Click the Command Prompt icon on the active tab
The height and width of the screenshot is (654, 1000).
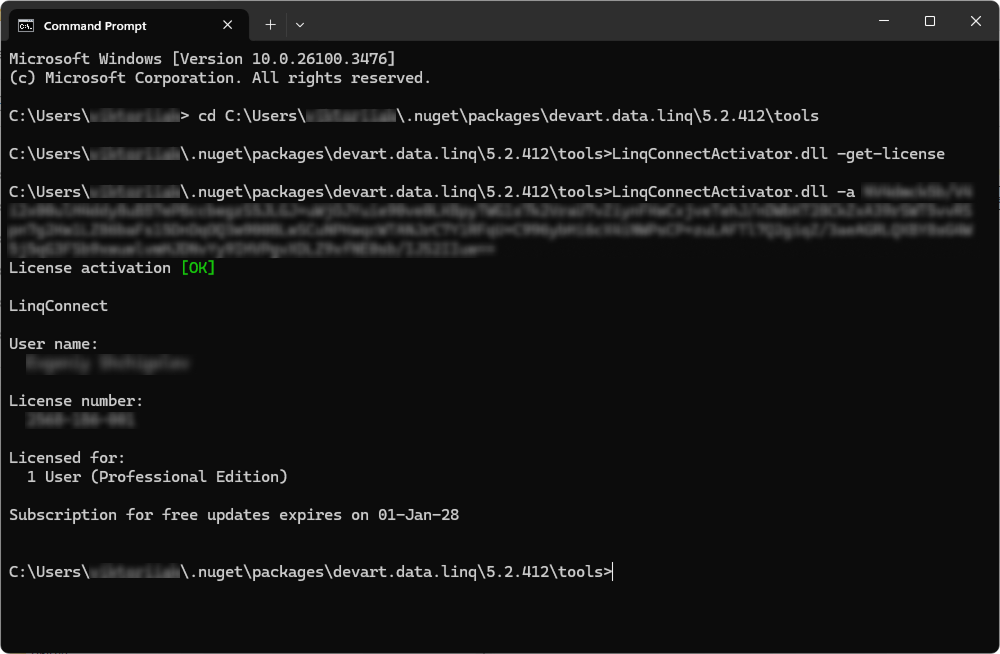click(x=24, y=25)
